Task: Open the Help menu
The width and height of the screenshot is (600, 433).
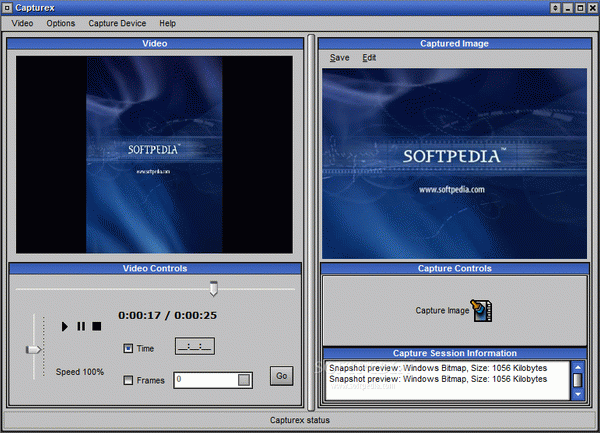Action: pos(168,23)
